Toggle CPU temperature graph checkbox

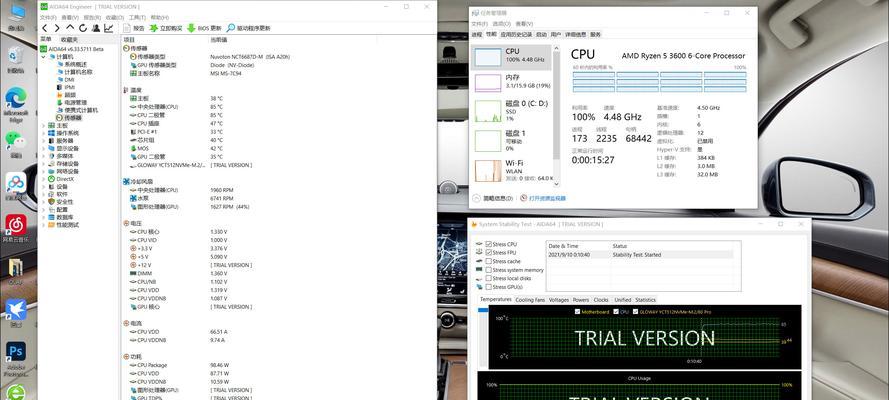pos(616,312)
